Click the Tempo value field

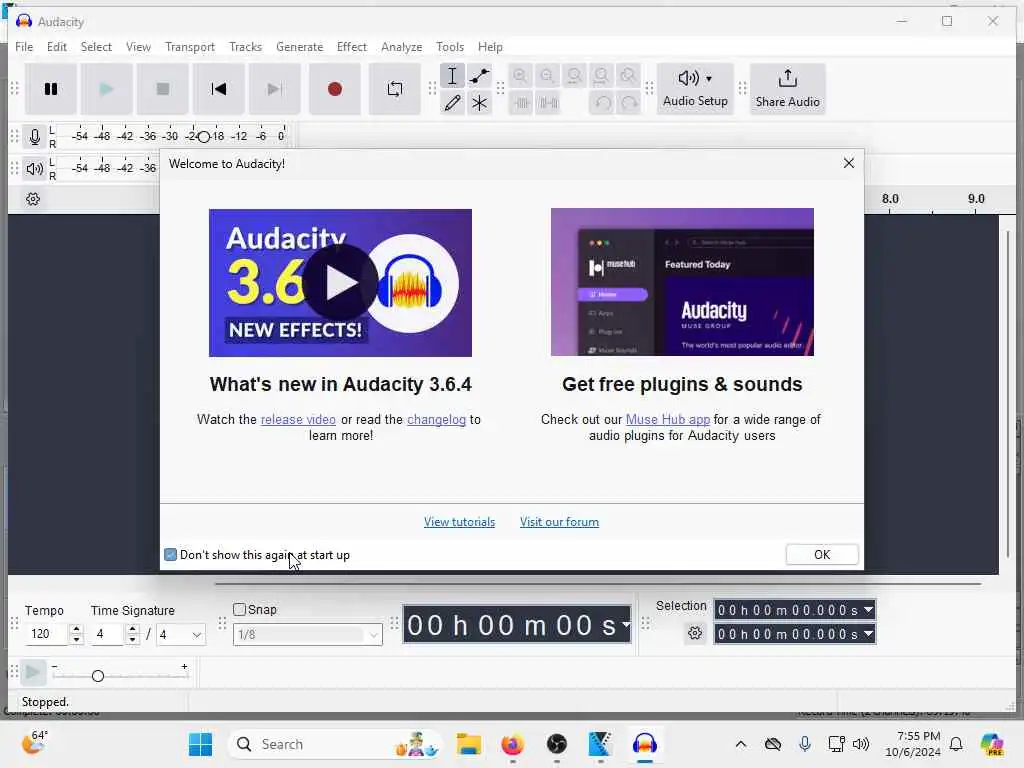click(47, 634)
